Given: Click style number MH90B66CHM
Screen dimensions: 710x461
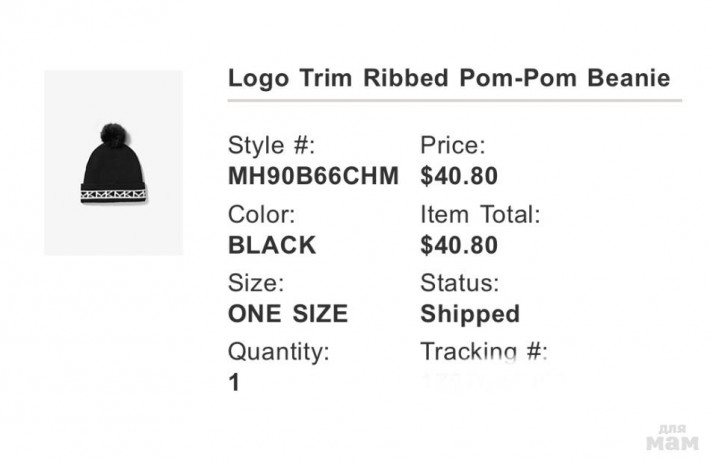Looking at the screenshot, I should pyautogui.click(x=313, y=176).
